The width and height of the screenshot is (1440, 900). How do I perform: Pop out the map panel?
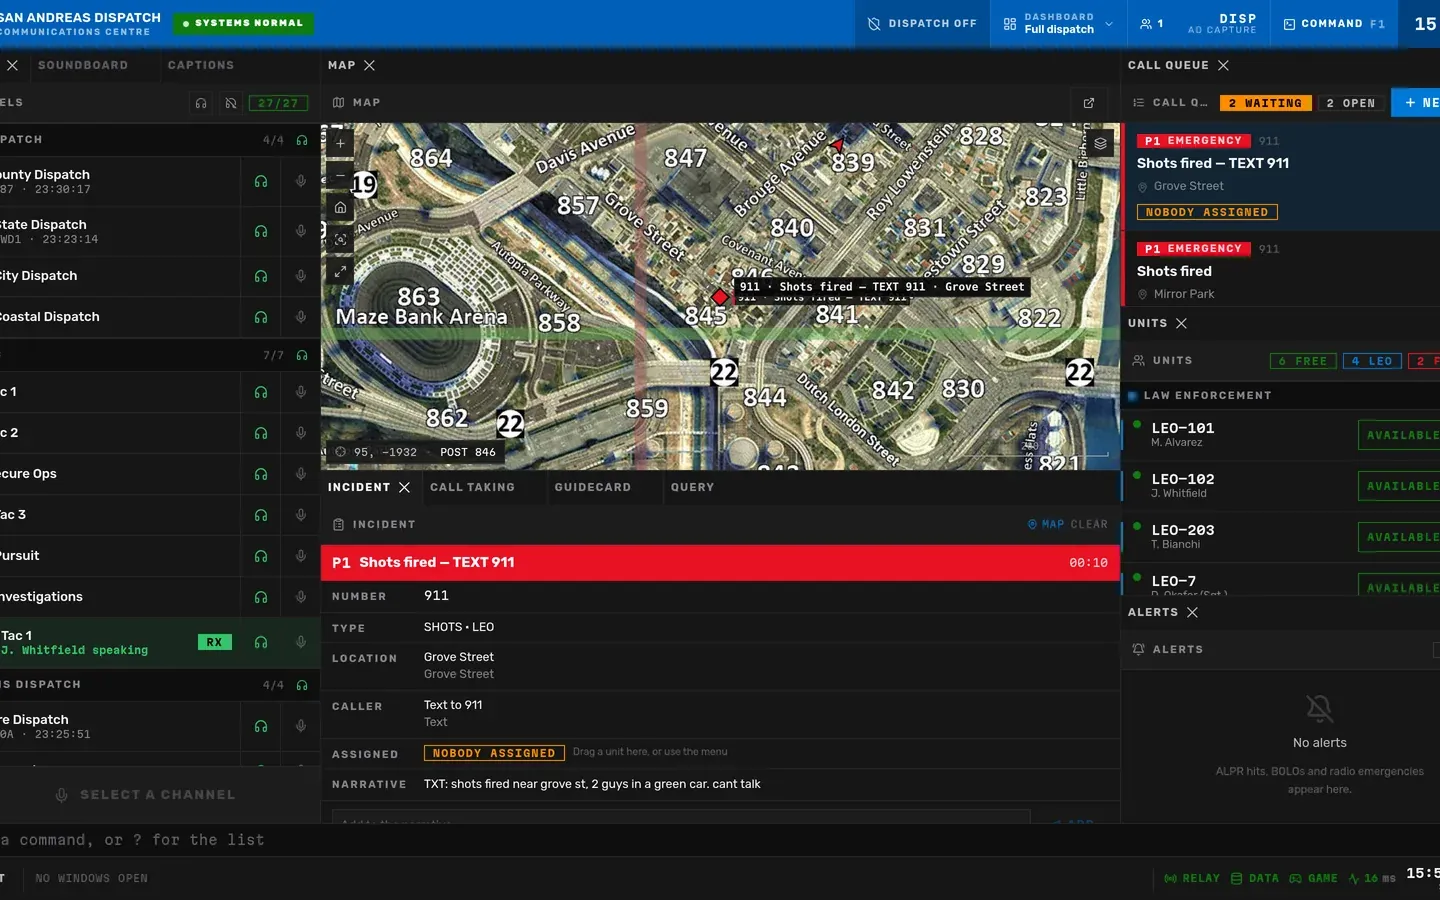pos(1089,103)
